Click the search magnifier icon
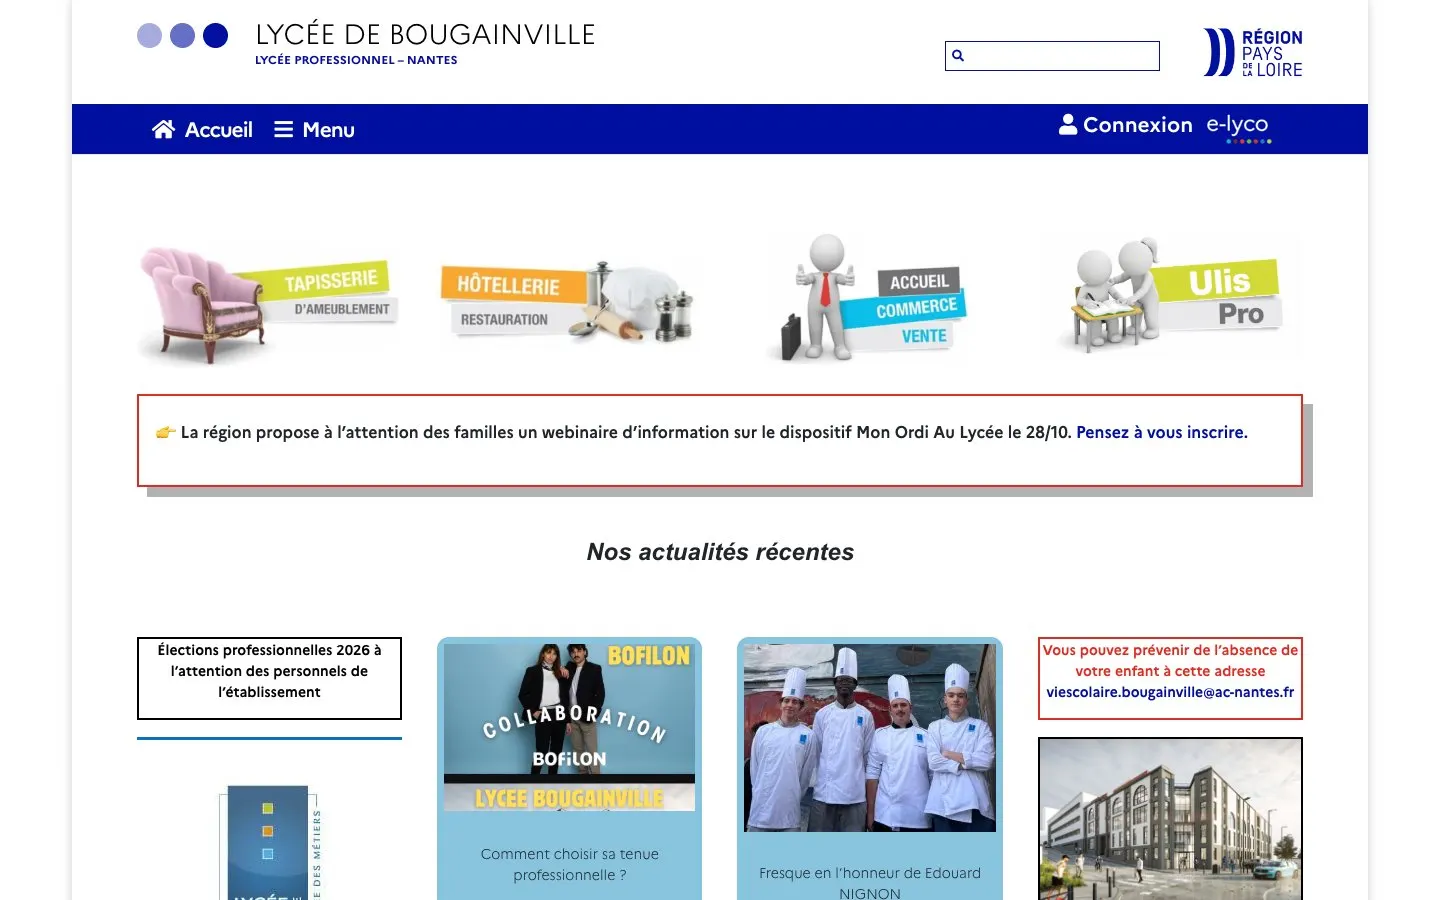 tap(958, 56)
